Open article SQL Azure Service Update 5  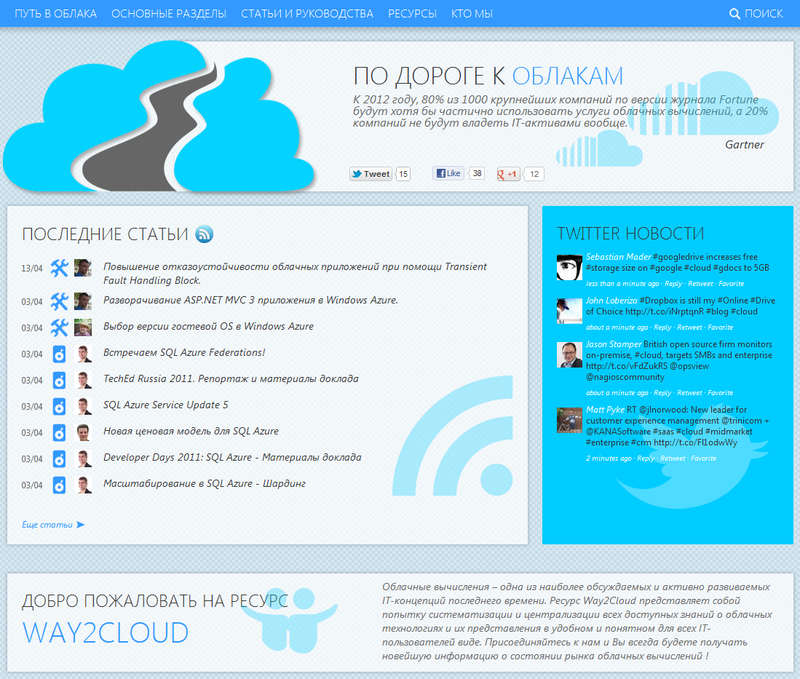(166, 405)
